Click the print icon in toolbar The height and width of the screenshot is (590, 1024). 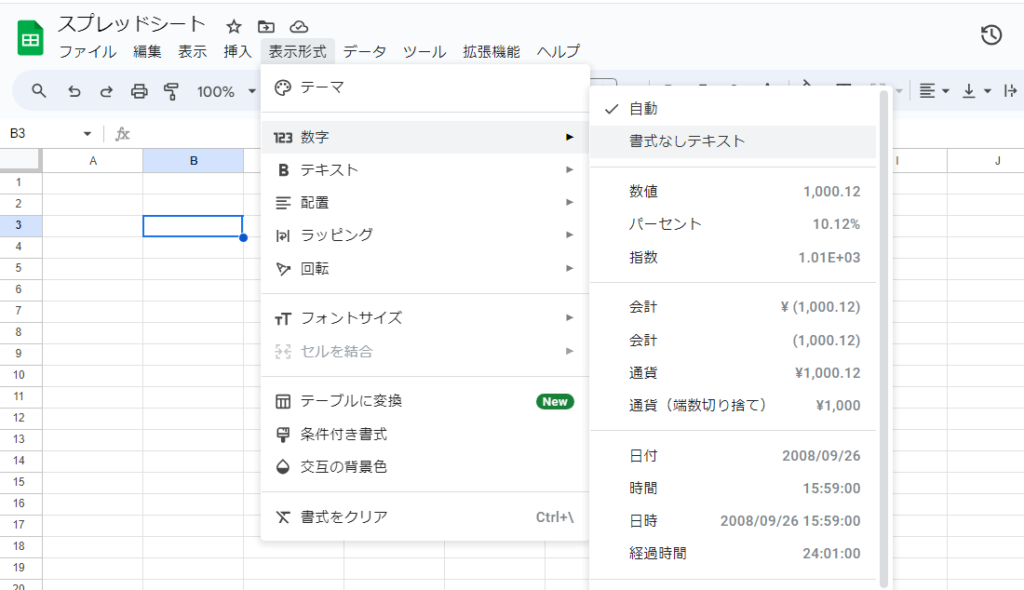(139, 92)
